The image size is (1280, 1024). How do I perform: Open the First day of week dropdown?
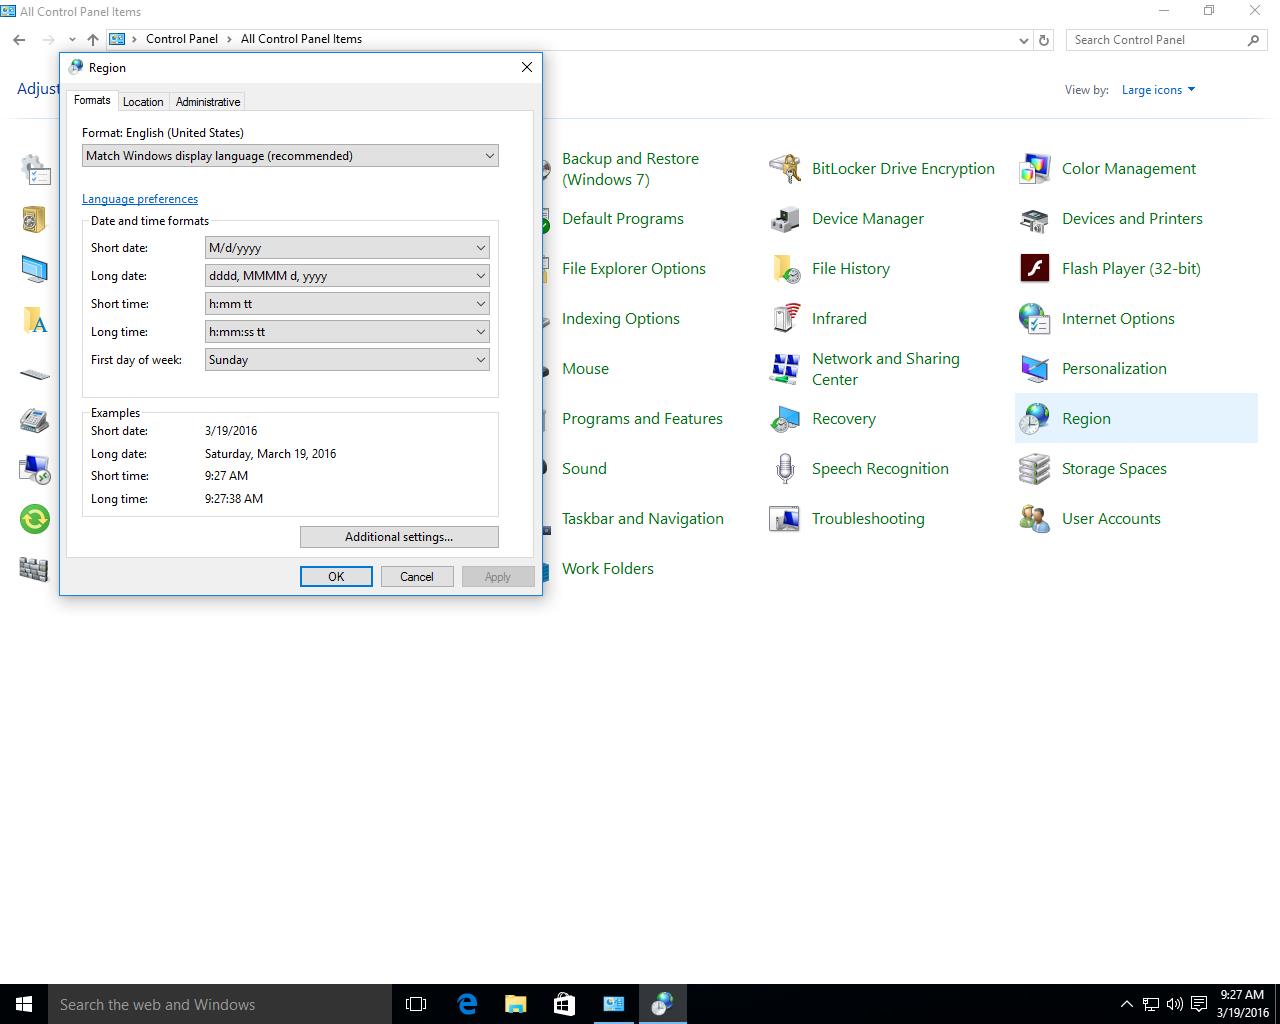point(347,360)
